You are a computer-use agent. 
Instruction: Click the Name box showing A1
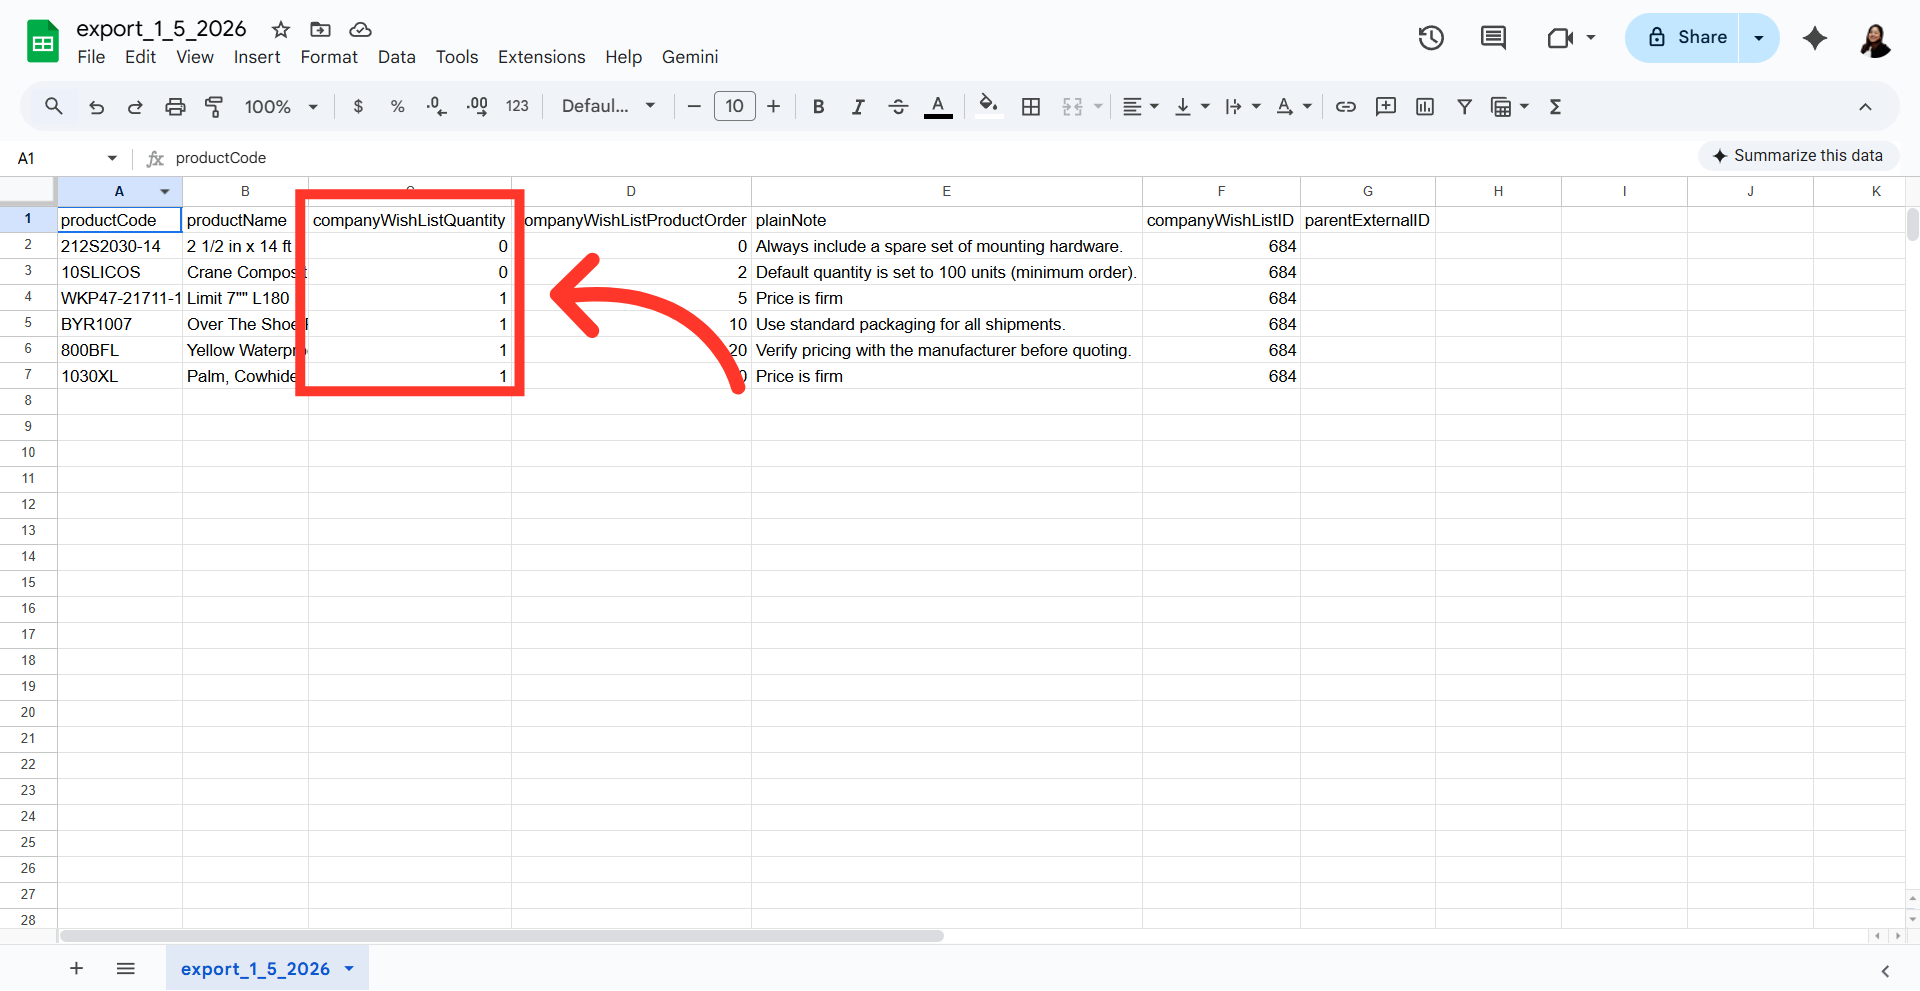pos(66,158)
